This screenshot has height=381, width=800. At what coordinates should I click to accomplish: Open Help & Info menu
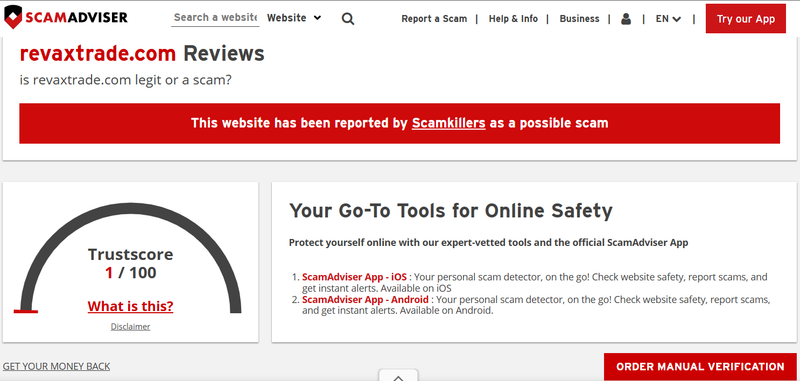click(x=513, y=19)
